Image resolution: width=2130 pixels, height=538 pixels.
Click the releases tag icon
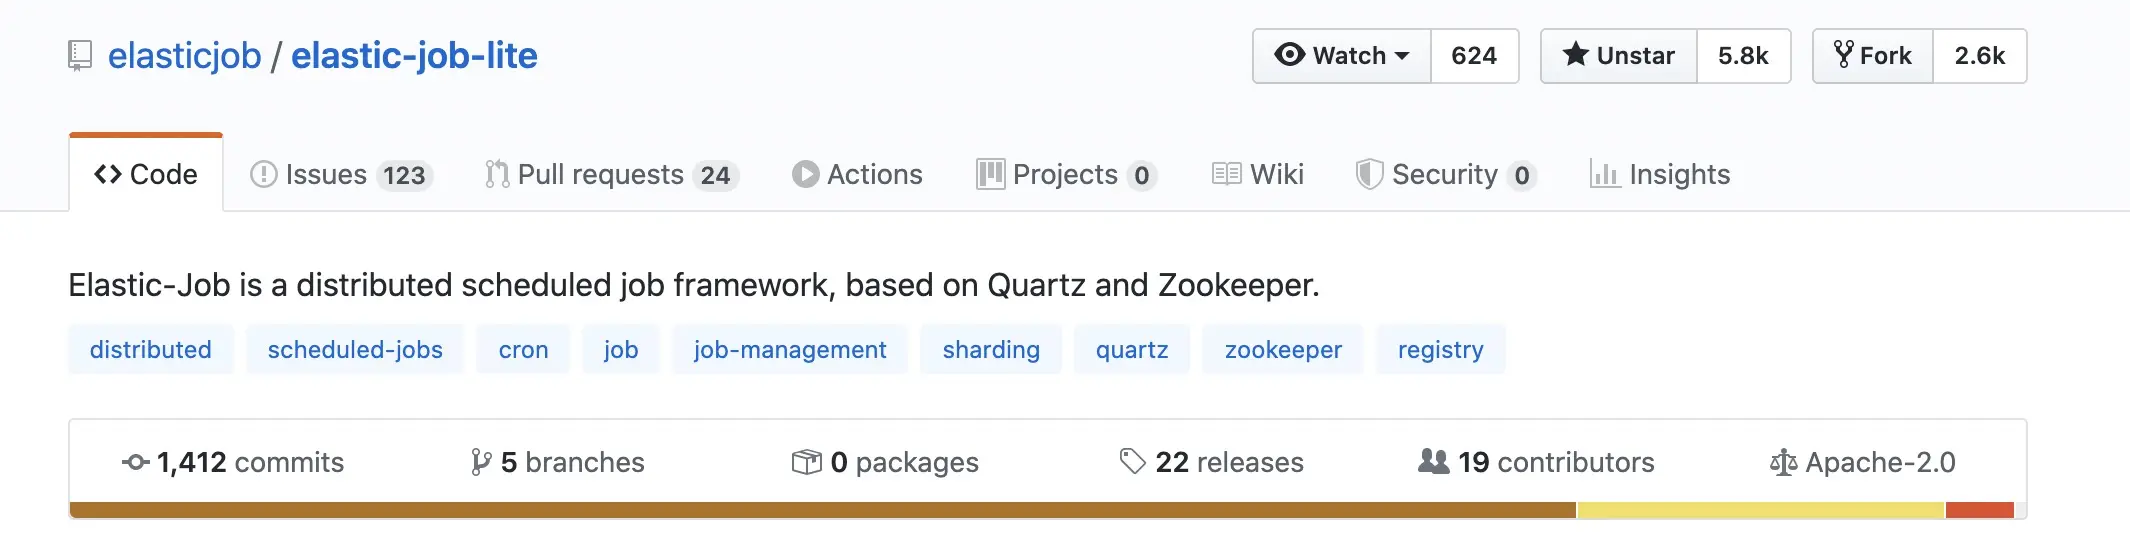click(x=1132, y=462)
